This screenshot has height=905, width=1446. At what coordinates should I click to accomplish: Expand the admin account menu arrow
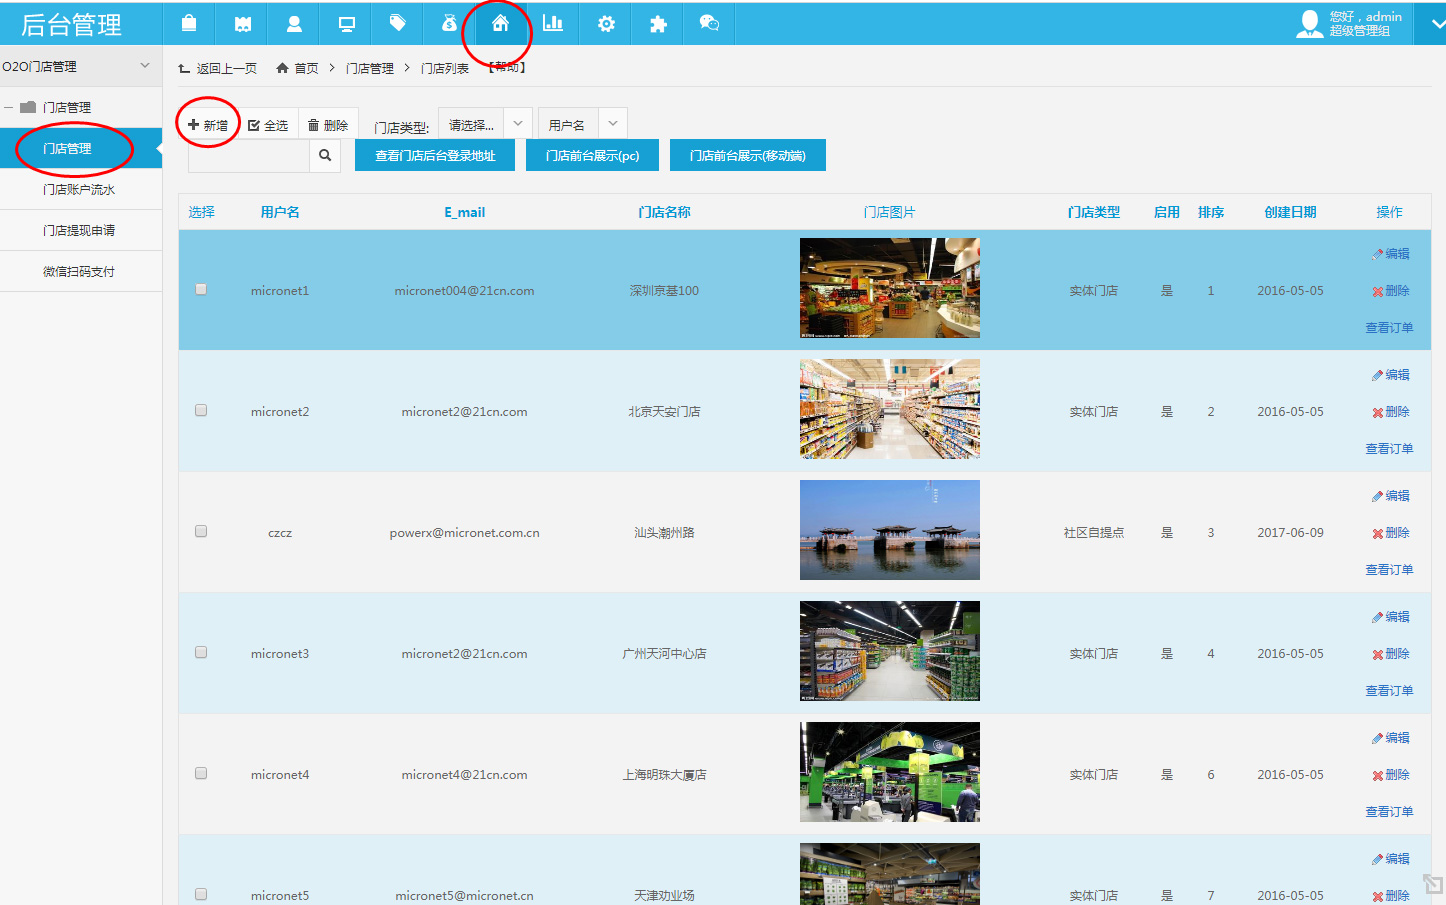[x=1438, y=24]
